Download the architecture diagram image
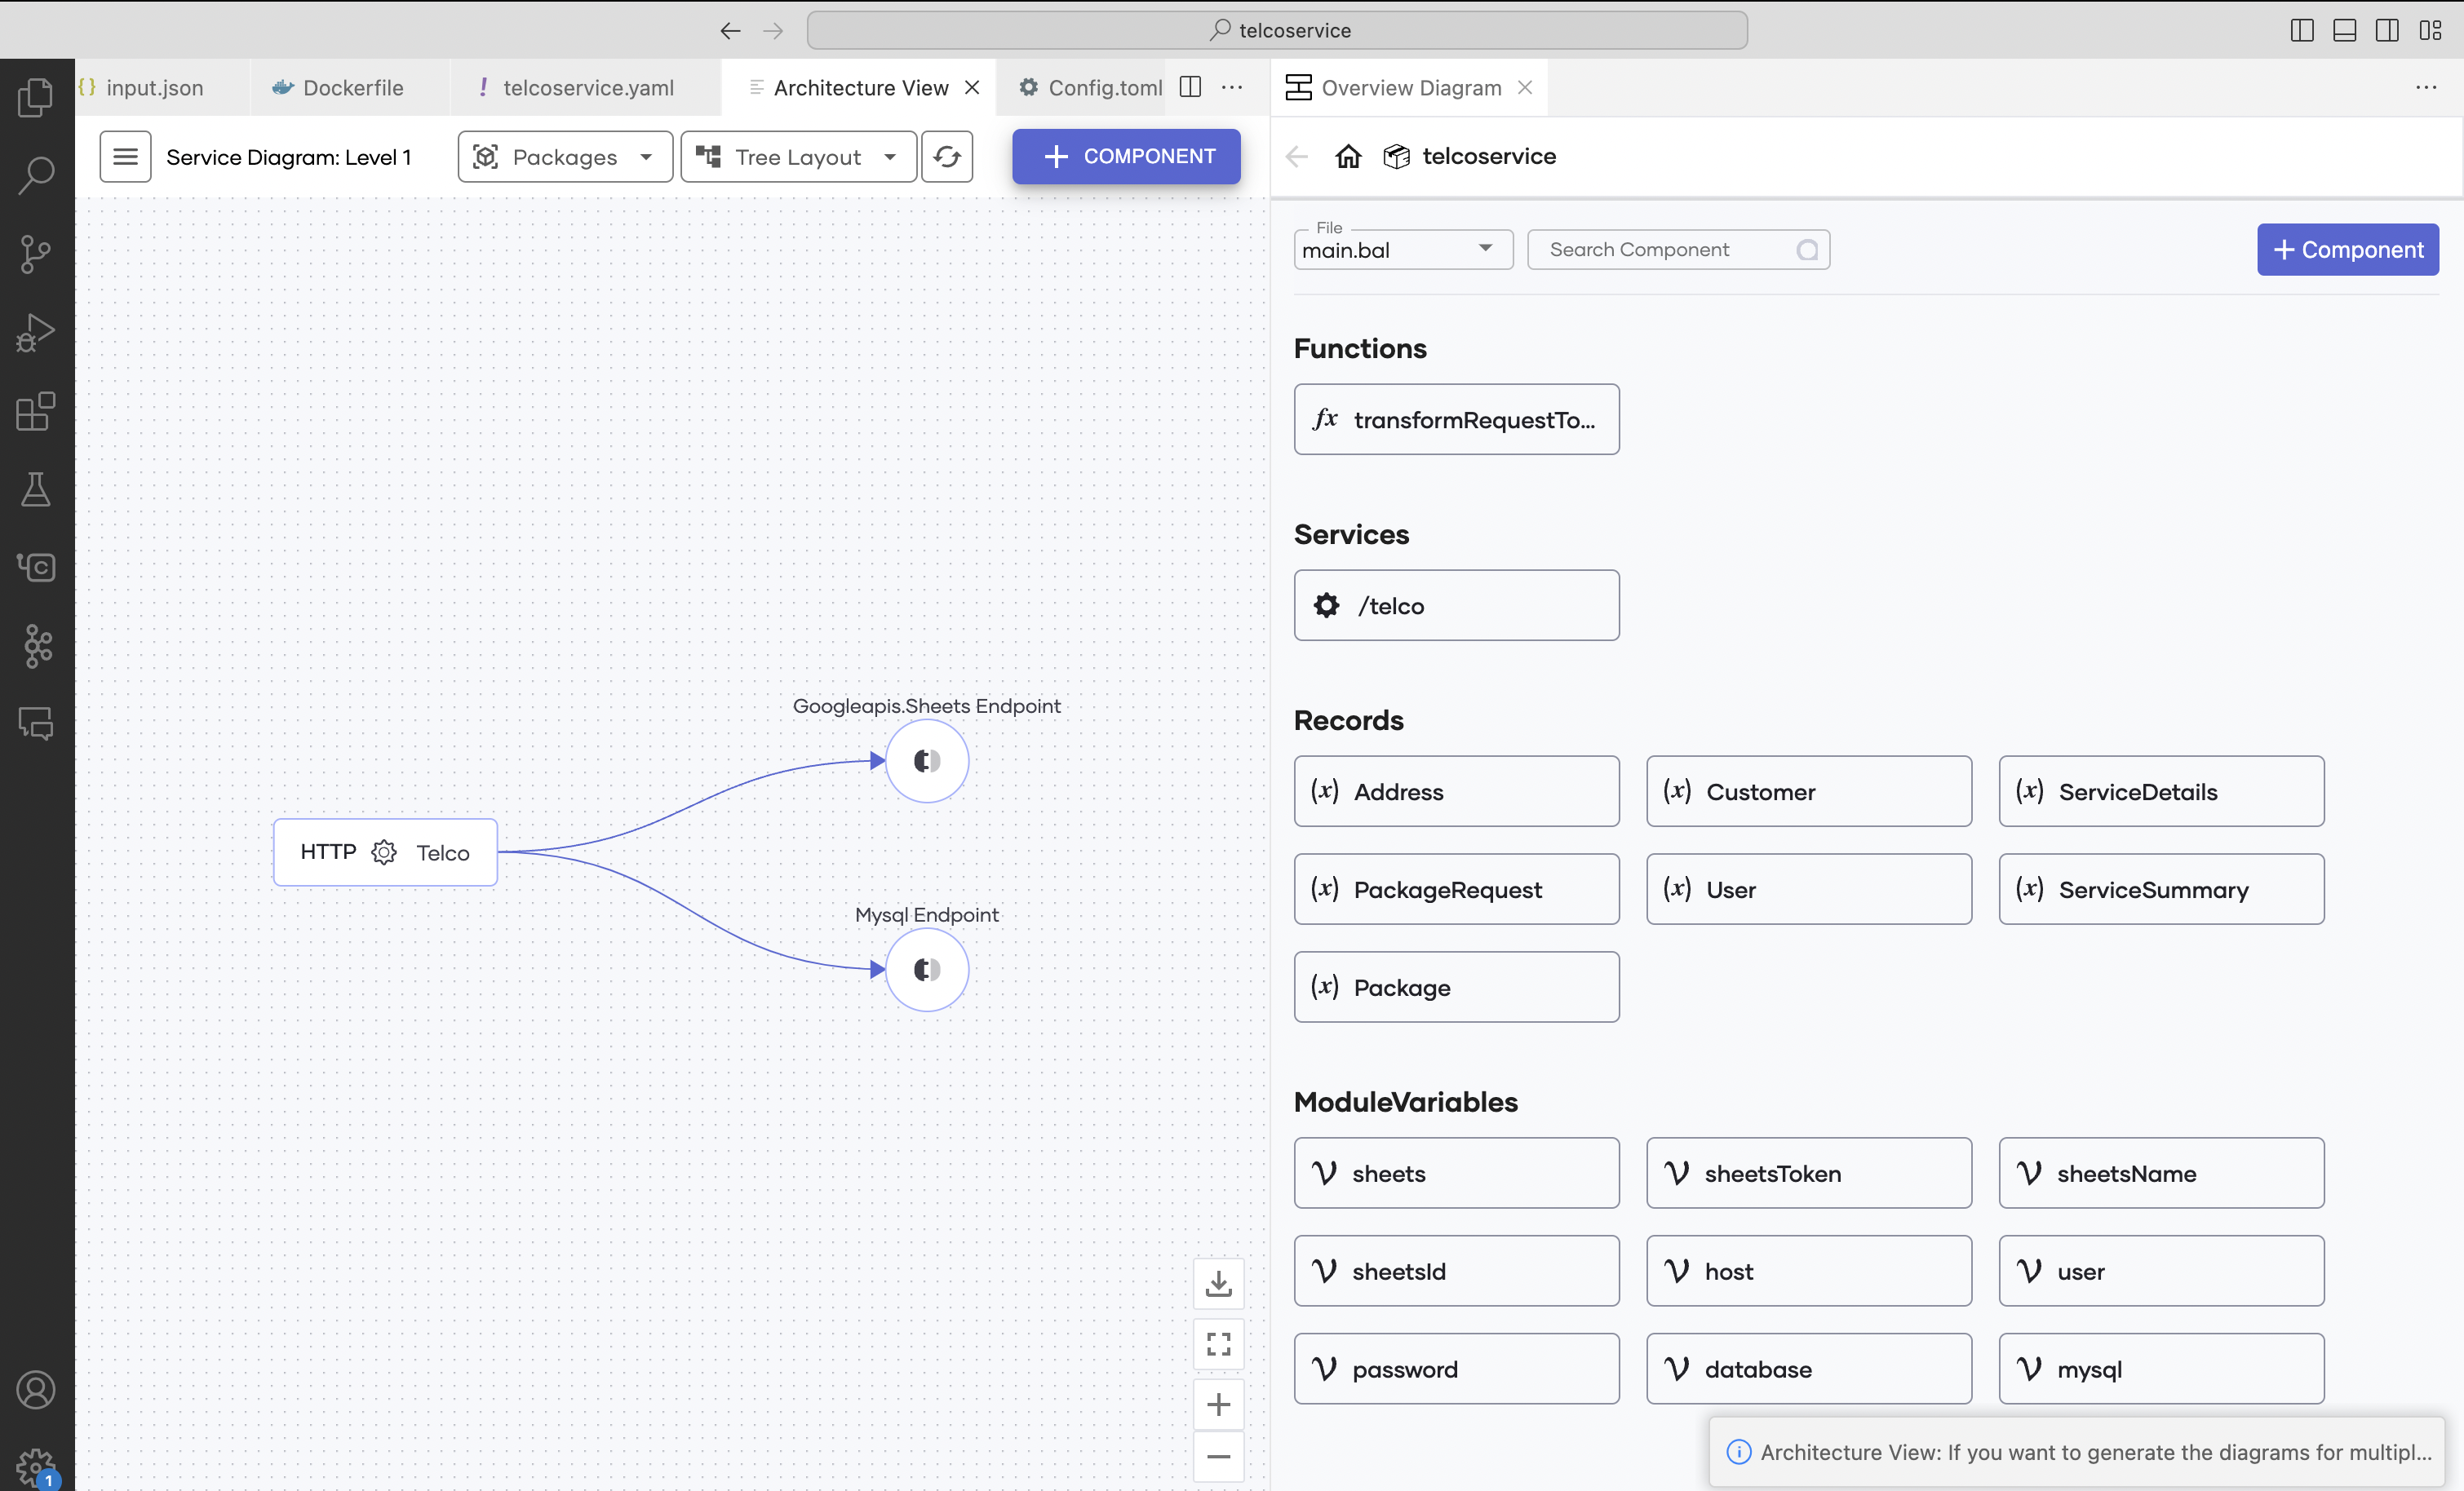This screenshot has height=1491, width=2464. (1218, 1283)
